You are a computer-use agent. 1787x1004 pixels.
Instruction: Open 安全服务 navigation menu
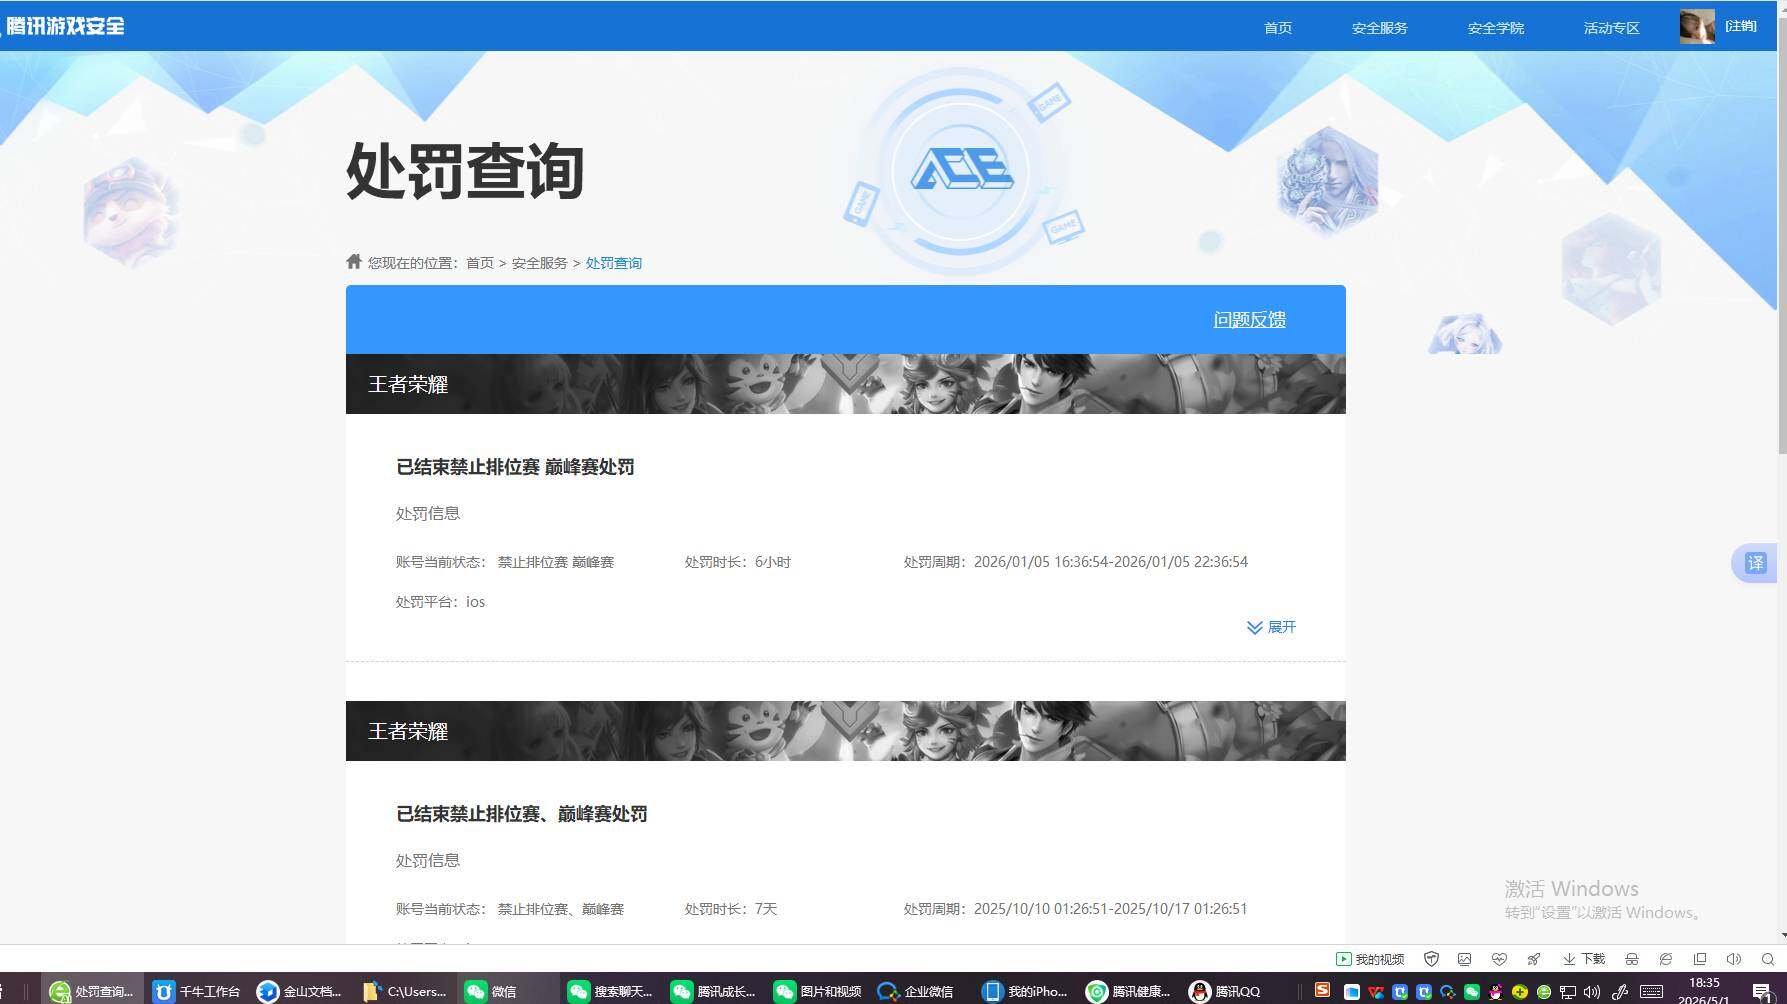1379,28
